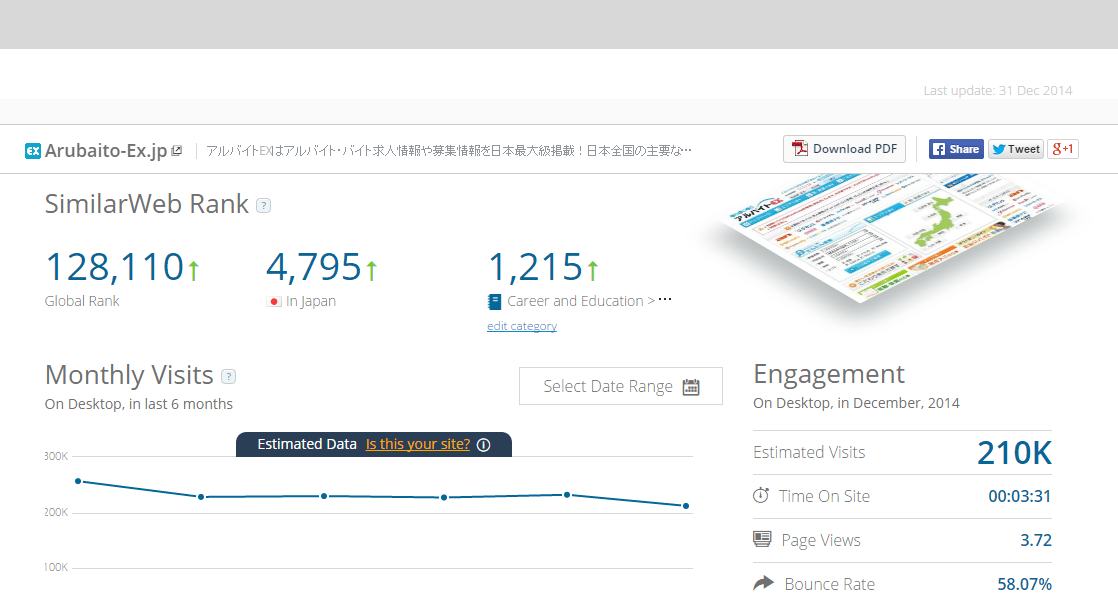The image size is (1118, 605).
Task: Click the Japanese site description text
Action: 448,150
